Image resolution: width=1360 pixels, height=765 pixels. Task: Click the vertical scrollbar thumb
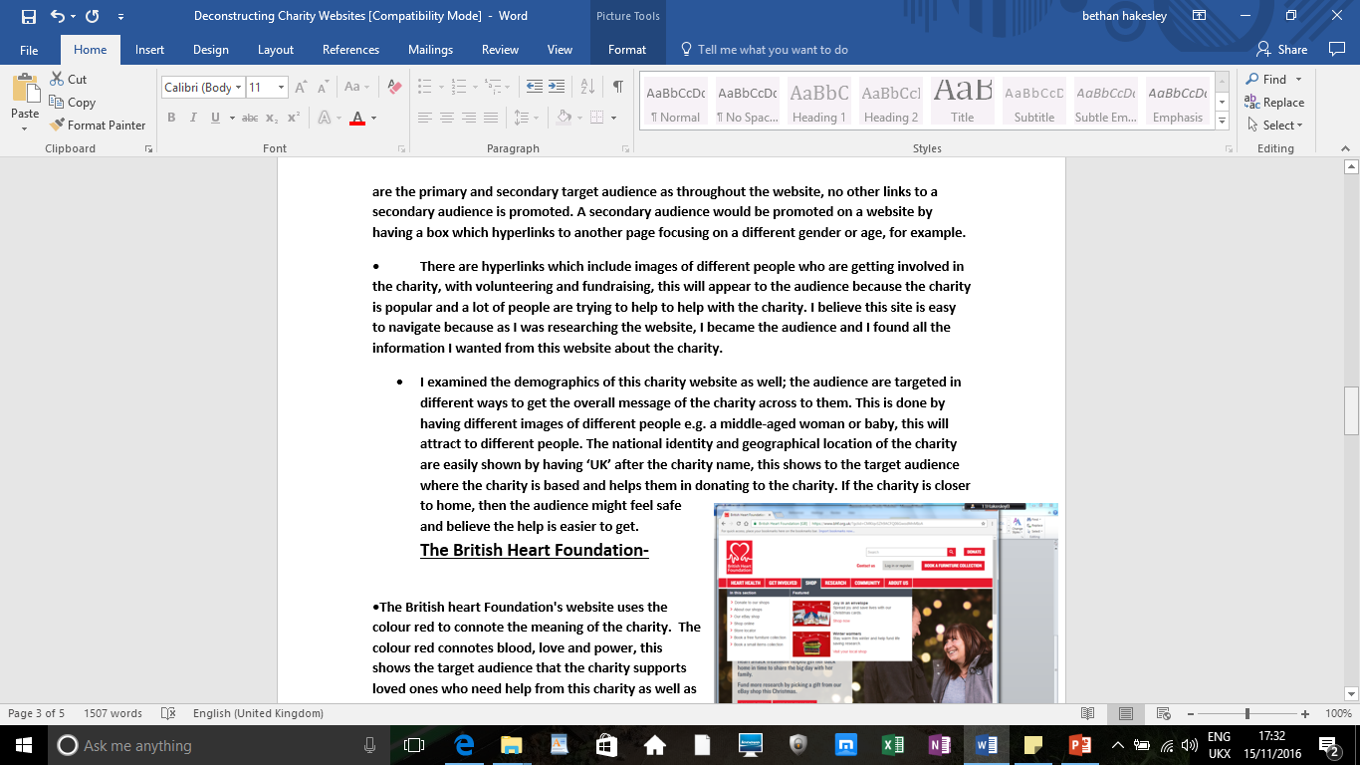click(1351, 410)
